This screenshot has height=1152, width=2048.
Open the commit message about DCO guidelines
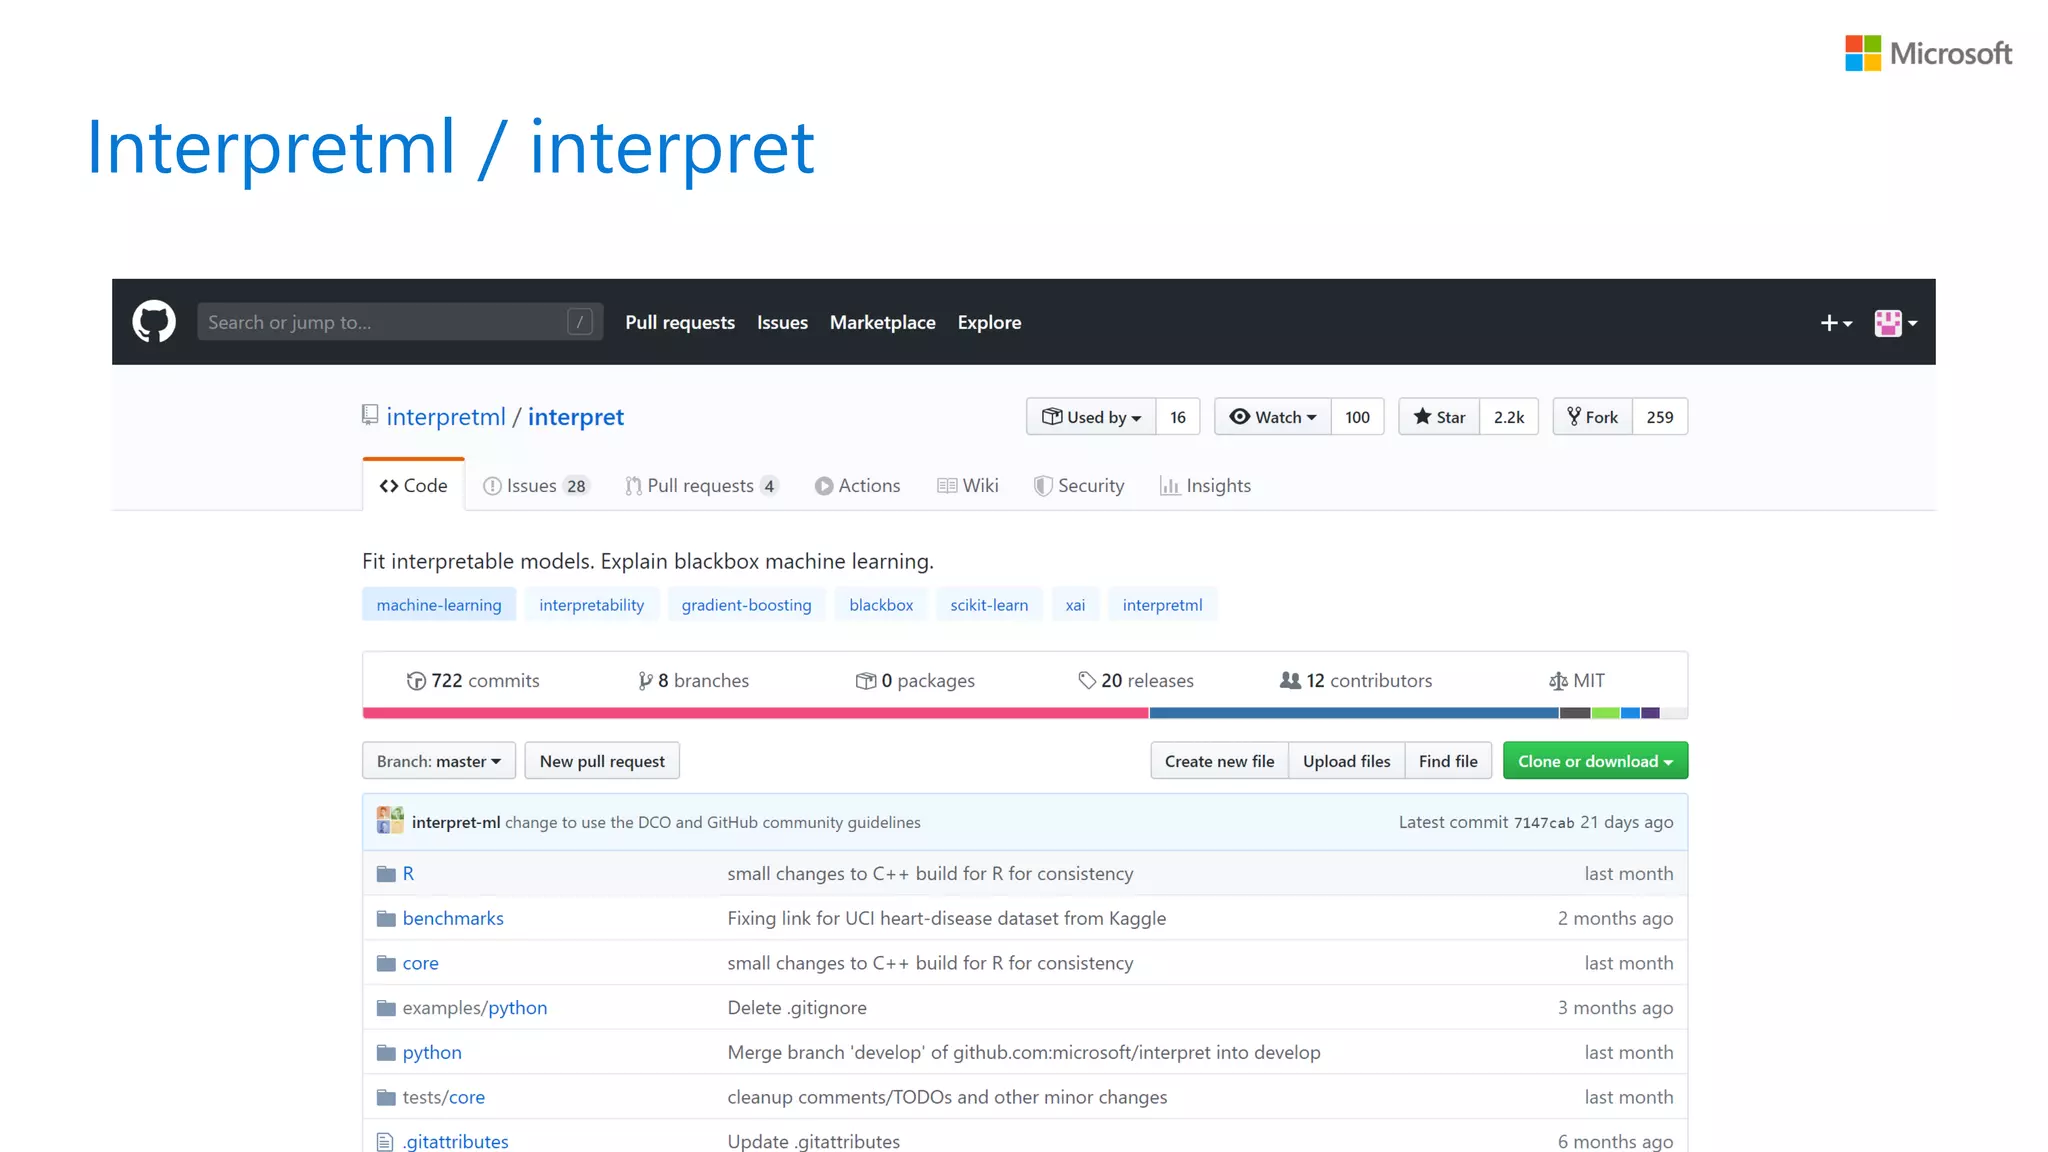pyautogui.click(x=713, y=822)
